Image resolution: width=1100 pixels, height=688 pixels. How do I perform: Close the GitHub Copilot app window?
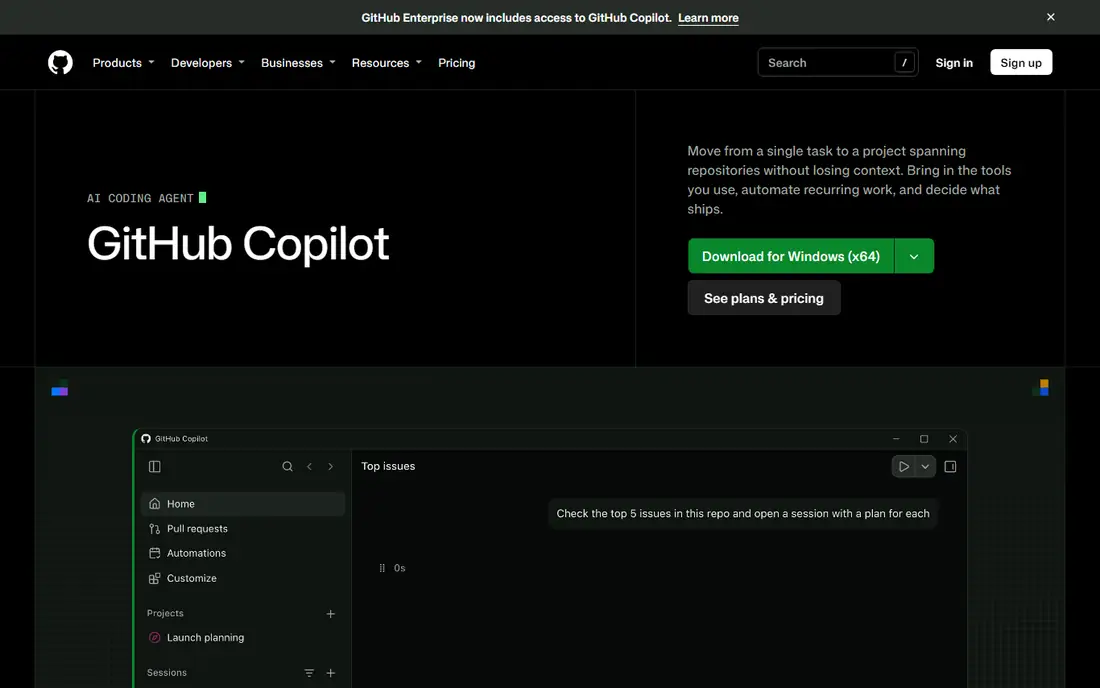click(x=953, y=439)
